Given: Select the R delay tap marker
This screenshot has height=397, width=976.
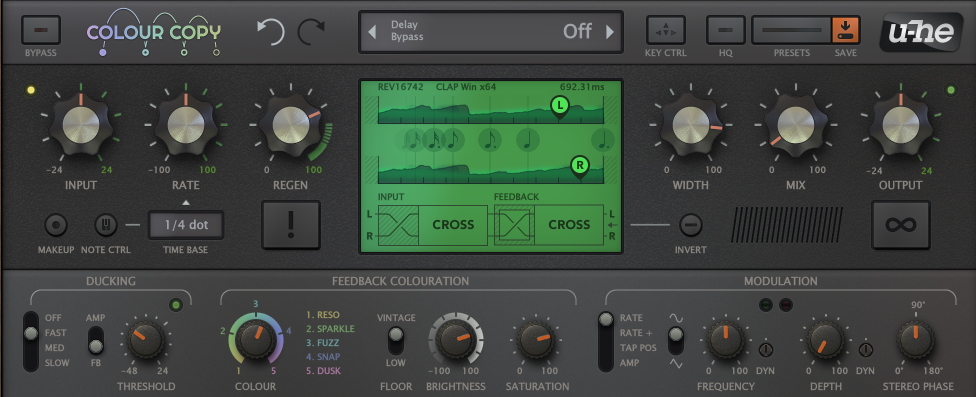Looking at the screenshot, I should coord(580,167).
